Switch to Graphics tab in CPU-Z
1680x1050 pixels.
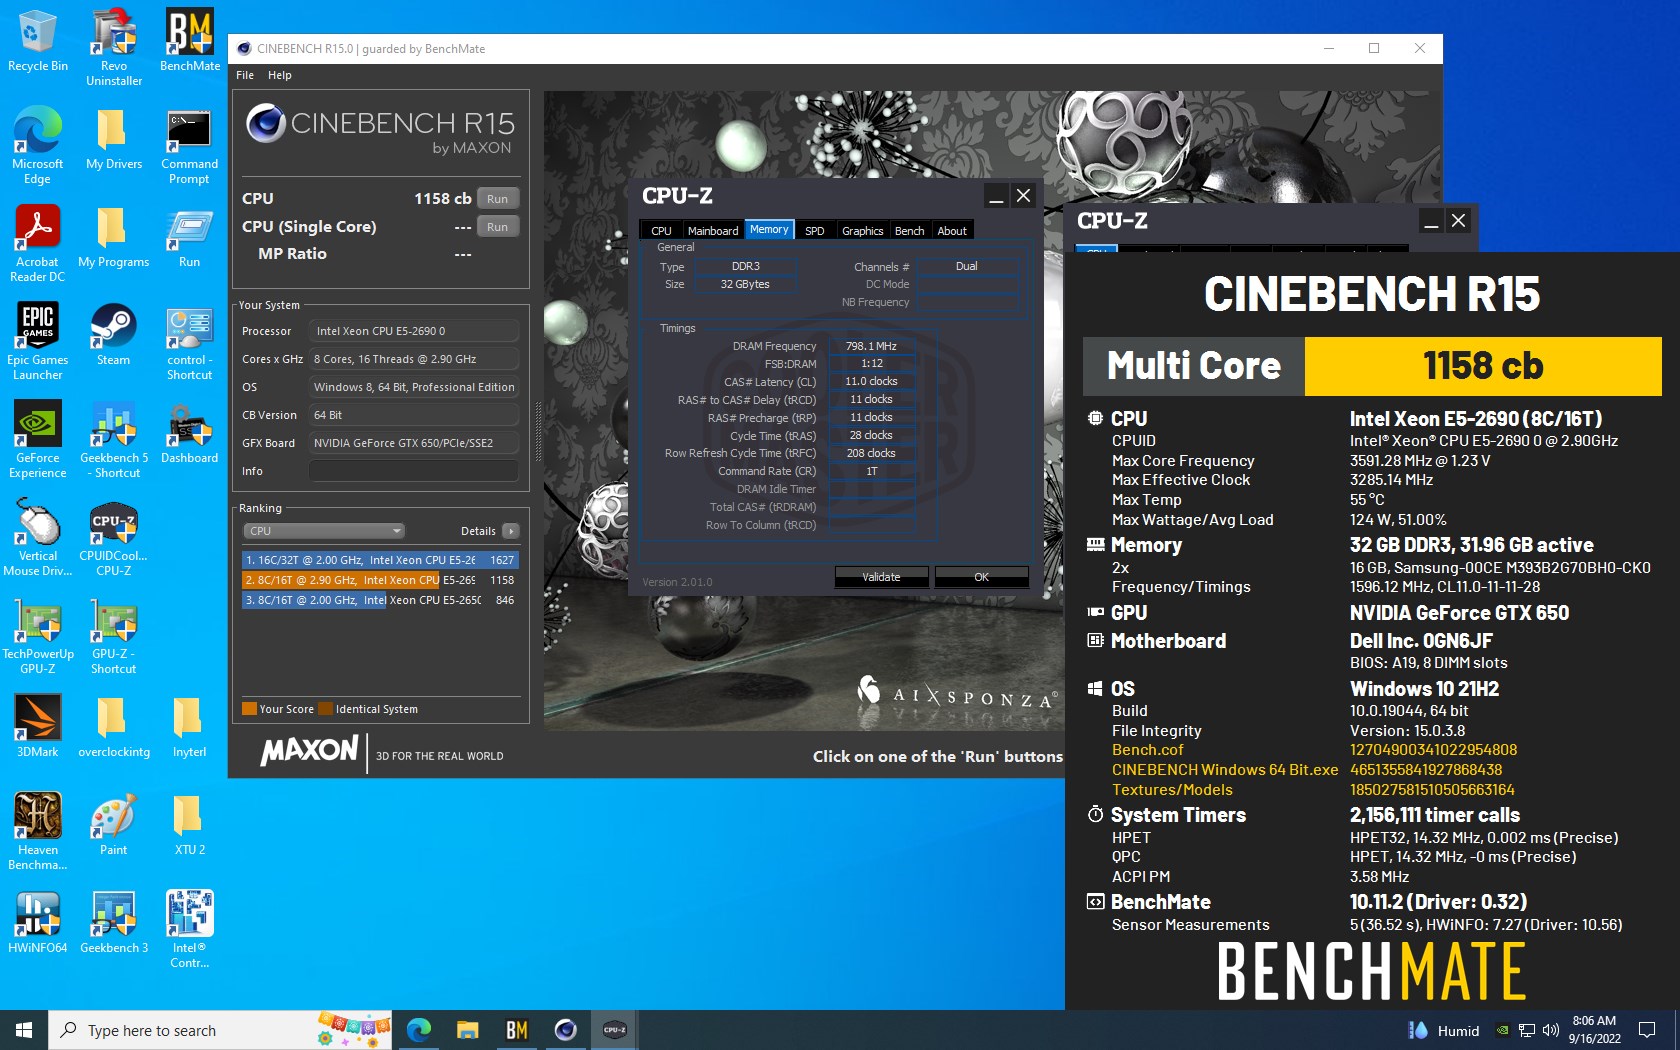[x=862, y=230]
